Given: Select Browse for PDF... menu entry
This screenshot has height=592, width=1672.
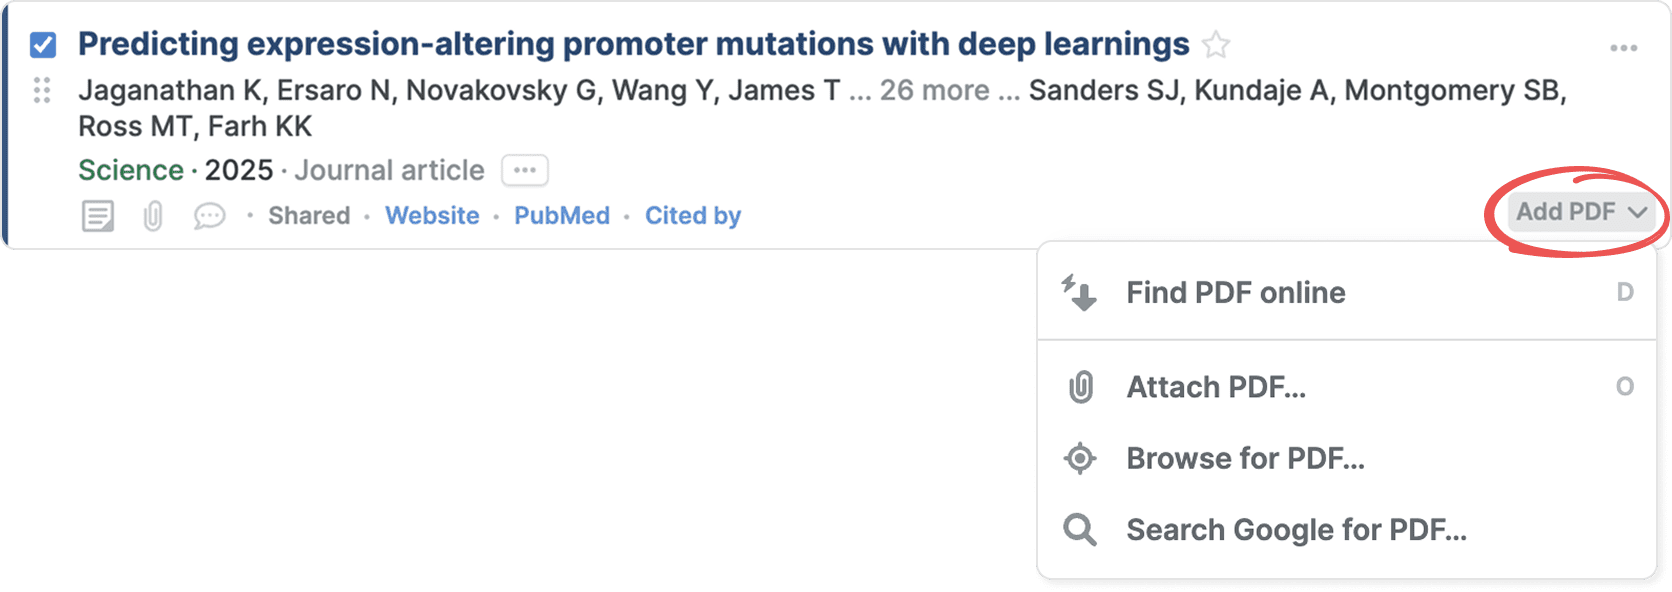Looking at the screenshot, I should point(1245,458).
